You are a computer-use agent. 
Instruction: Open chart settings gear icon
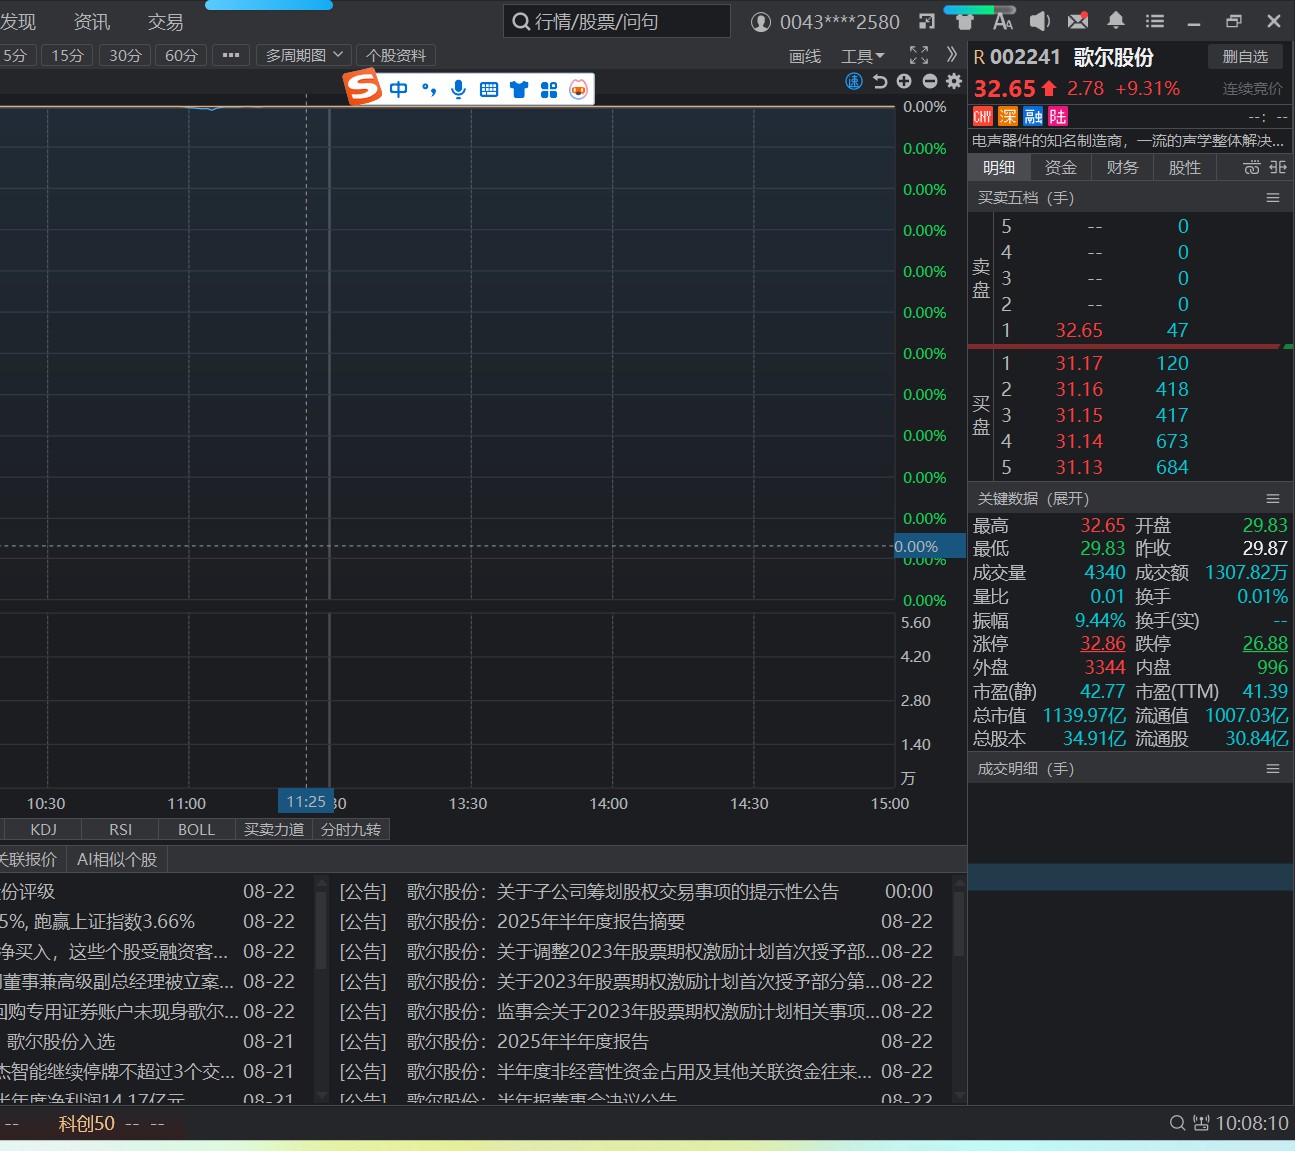click(954, 81)
